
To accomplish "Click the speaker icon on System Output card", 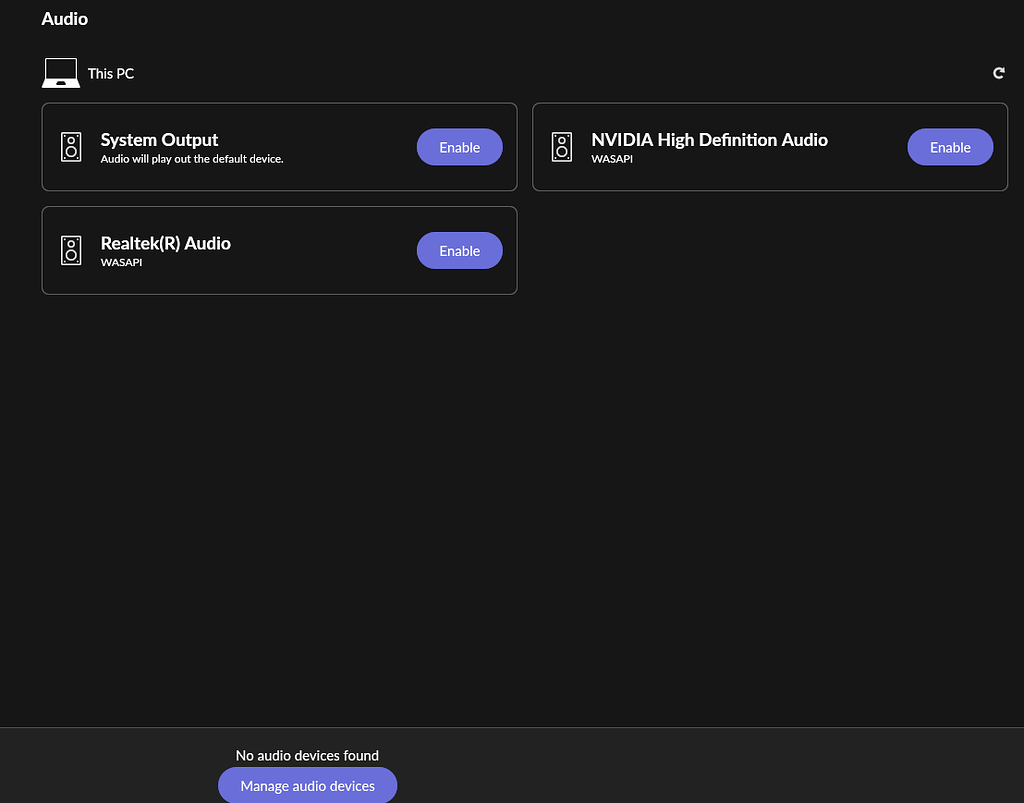I will click(x=71, y=146).
